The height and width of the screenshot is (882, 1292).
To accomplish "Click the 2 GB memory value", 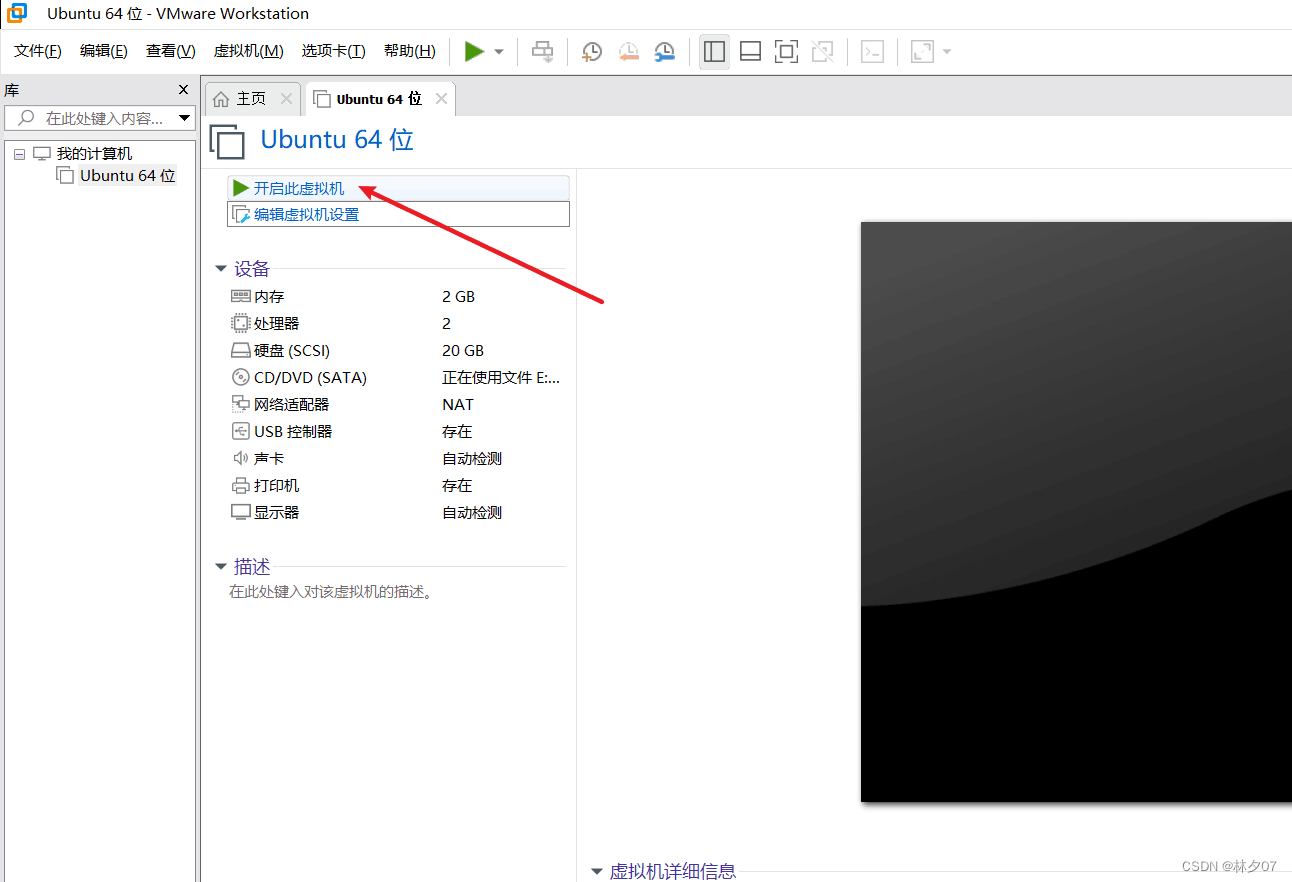I will pyautogui.click(x=458, y=297).
